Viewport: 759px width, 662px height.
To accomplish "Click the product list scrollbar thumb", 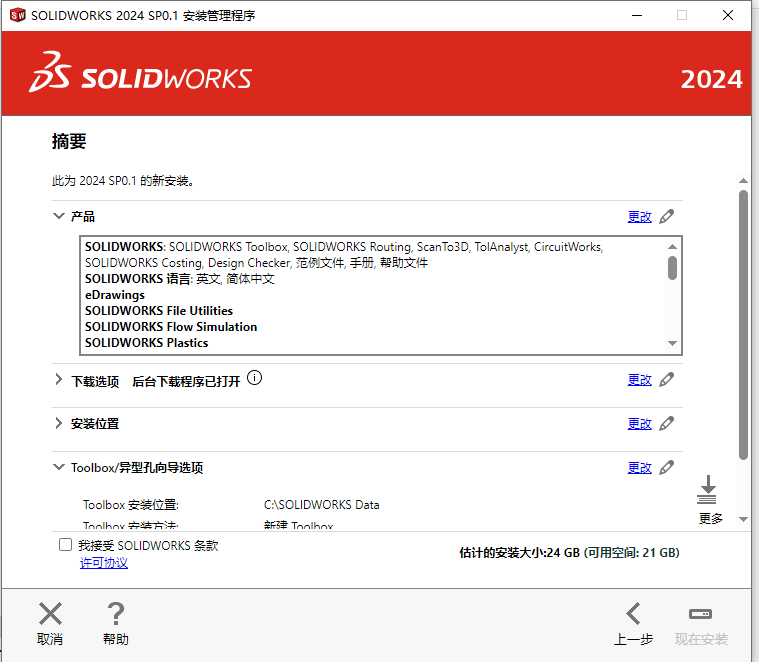I will [672, 268].
